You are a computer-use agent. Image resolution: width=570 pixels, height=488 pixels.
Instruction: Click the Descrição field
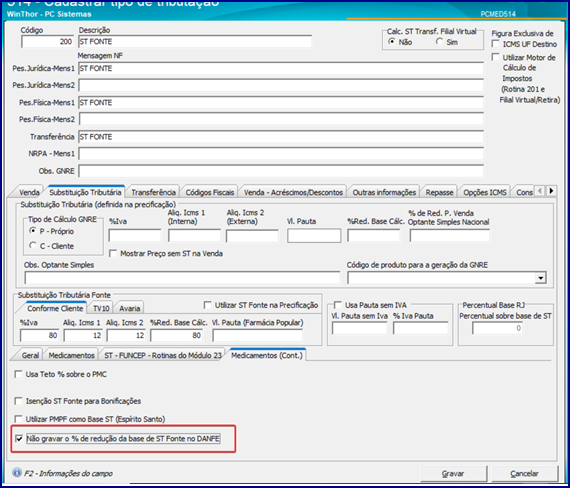pyautogui.click(x=195, y=41)
